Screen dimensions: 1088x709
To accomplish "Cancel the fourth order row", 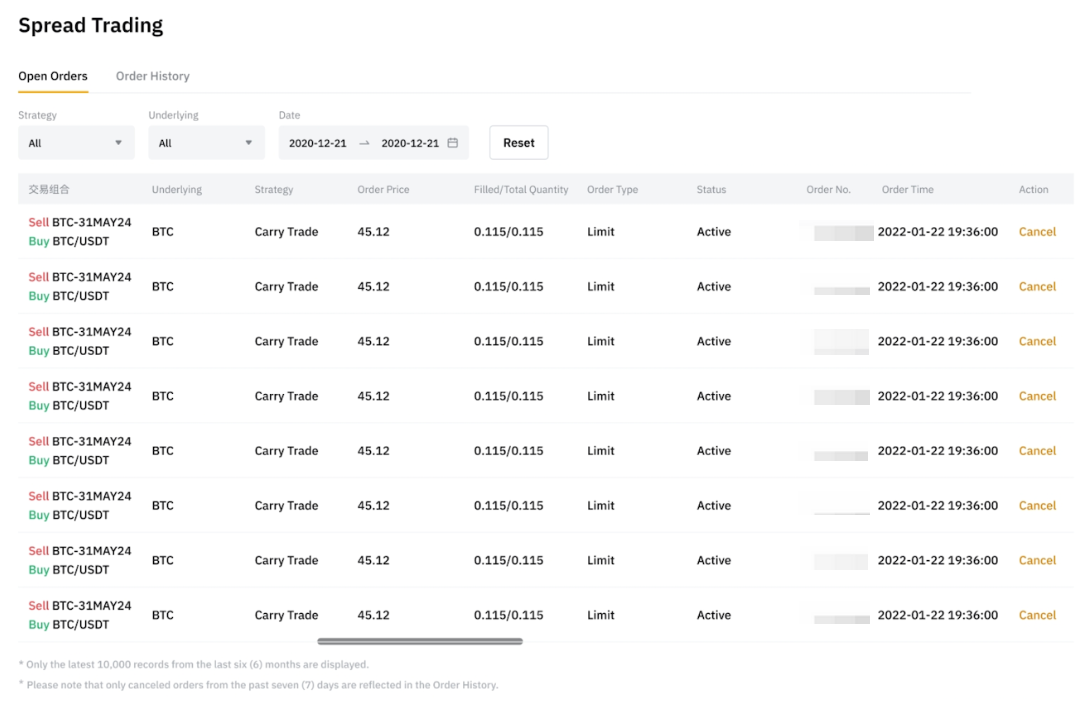I will (1037, 397).
